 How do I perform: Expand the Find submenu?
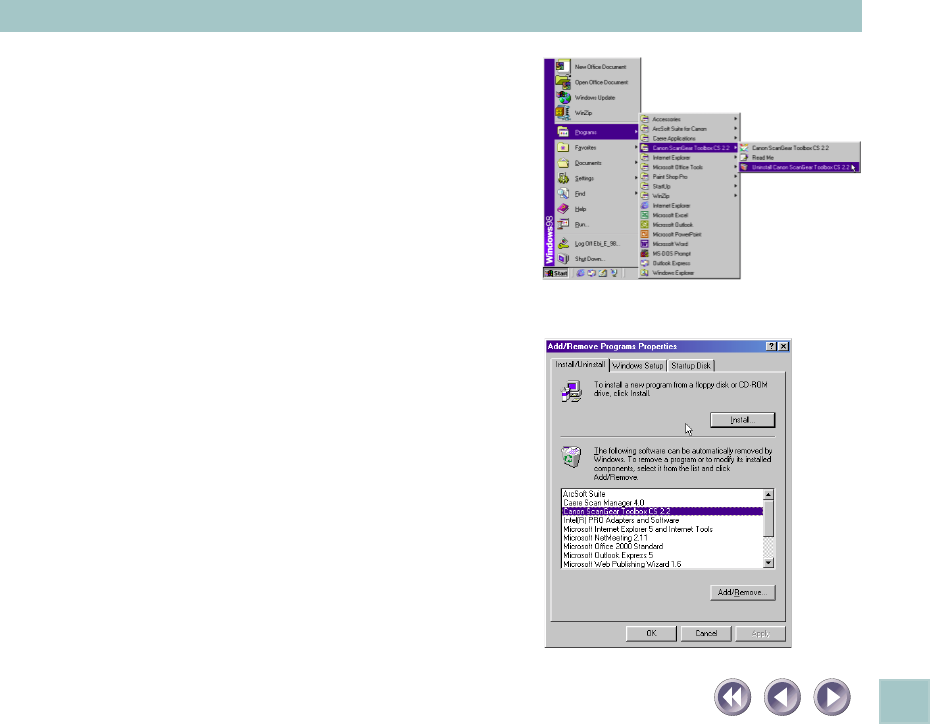click(597, 194)
